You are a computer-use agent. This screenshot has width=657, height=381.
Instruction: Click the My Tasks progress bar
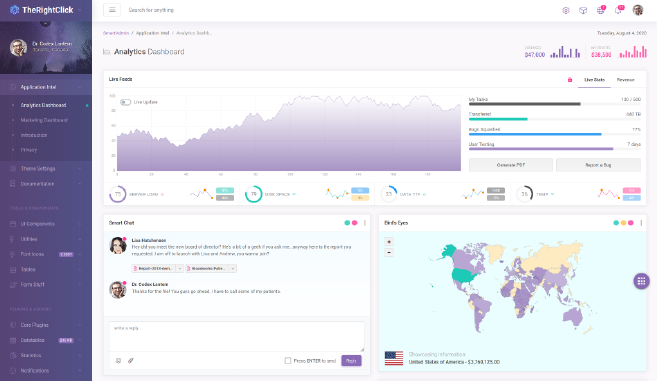(x=555, y=104)
